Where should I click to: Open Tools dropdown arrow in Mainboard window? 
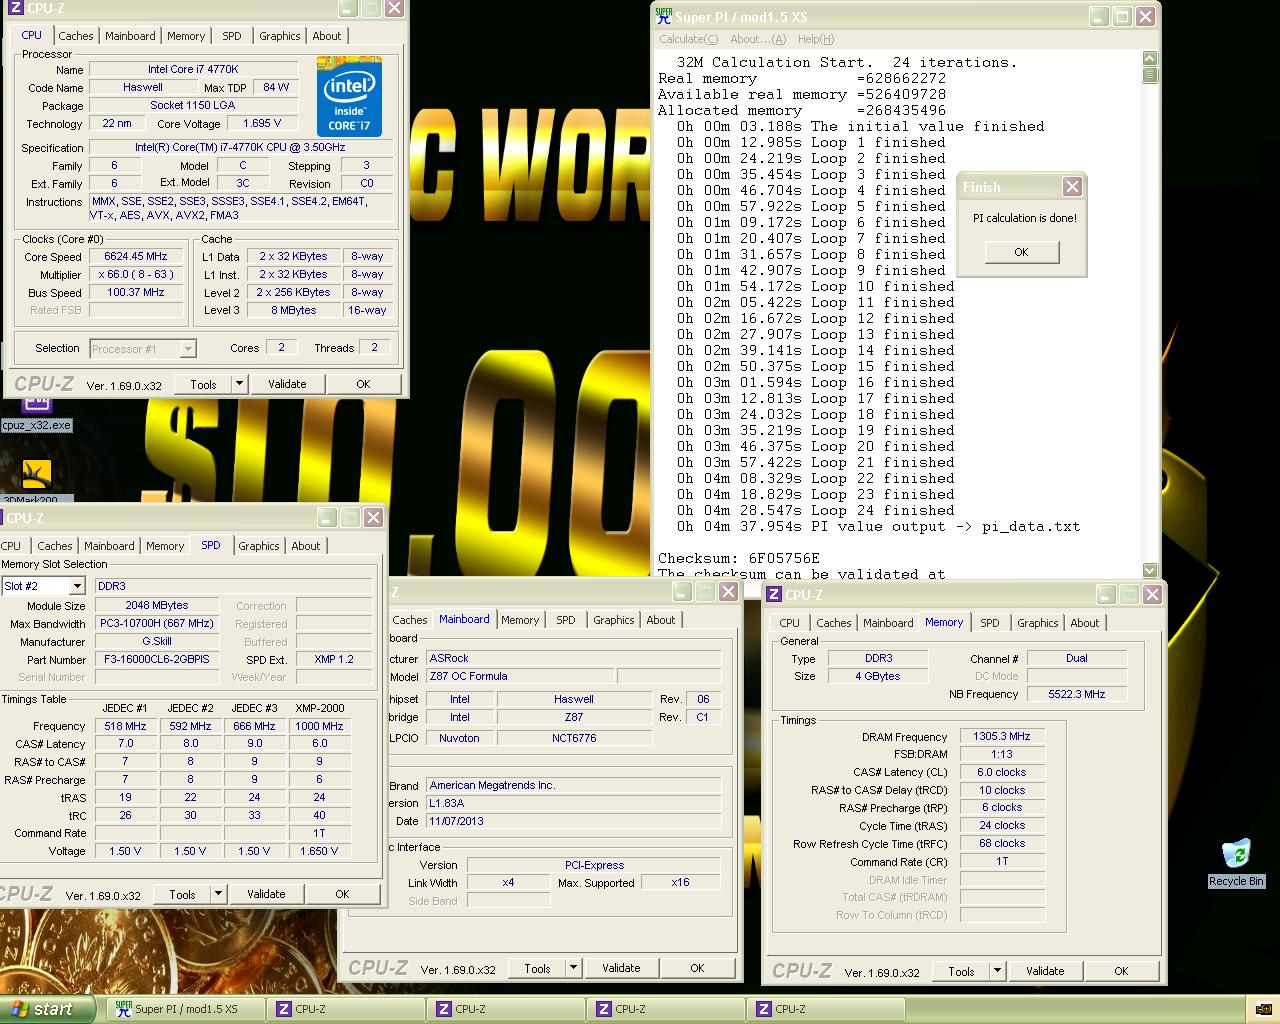573,968
